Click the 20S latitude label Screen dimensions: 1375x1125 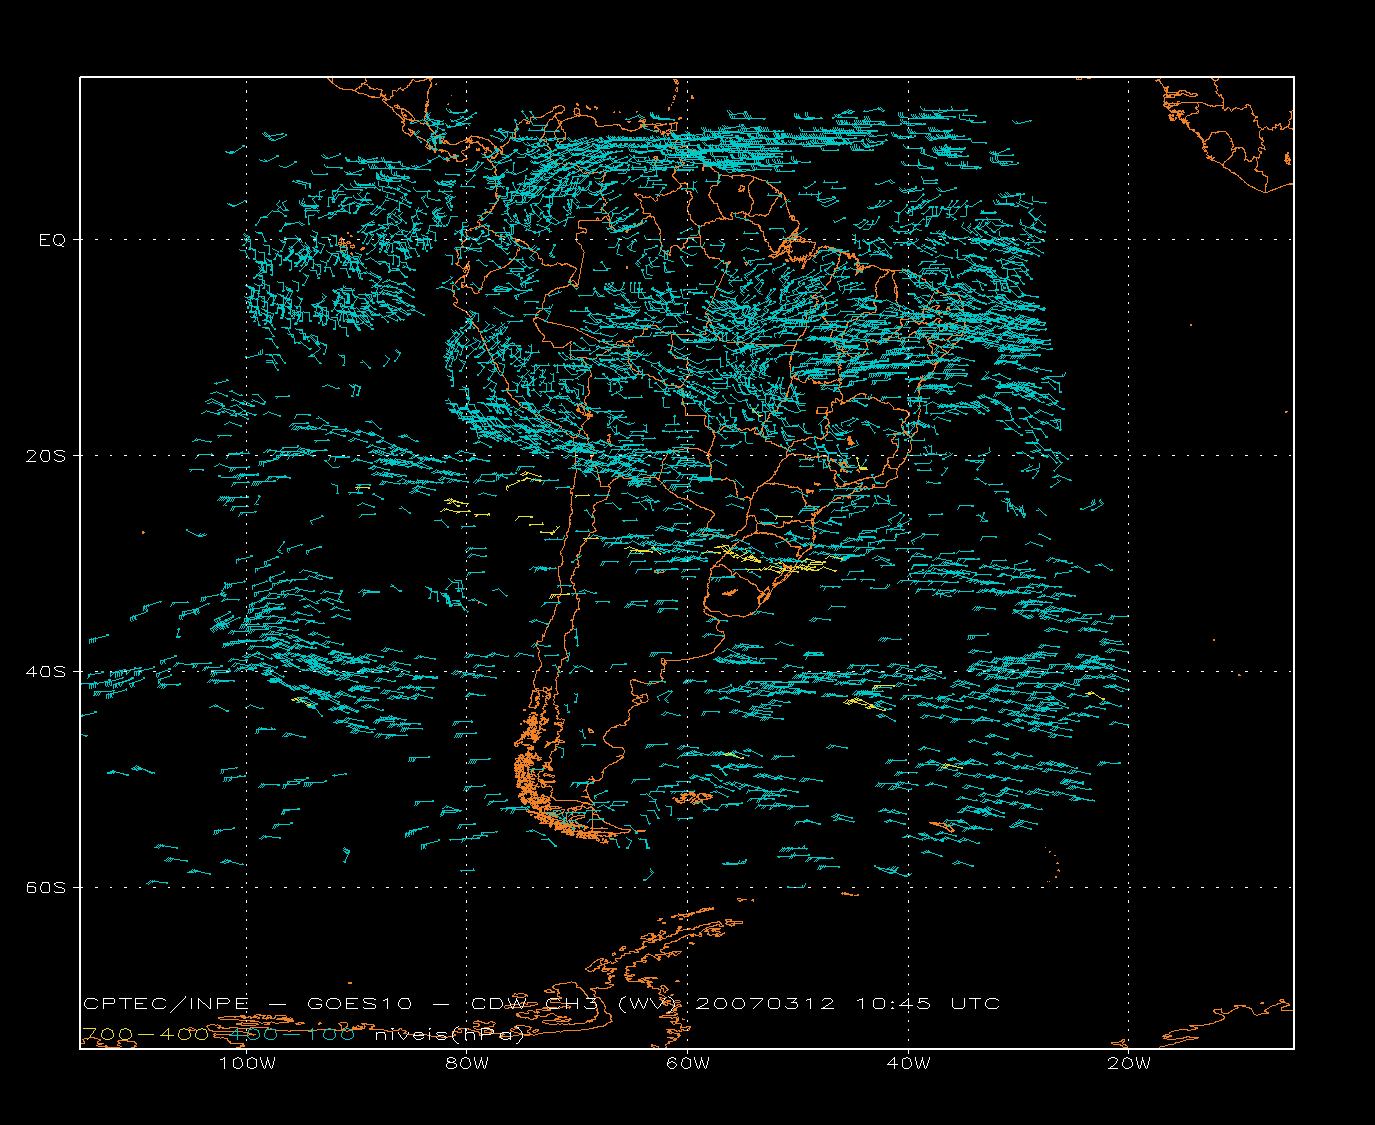(46, 456)
